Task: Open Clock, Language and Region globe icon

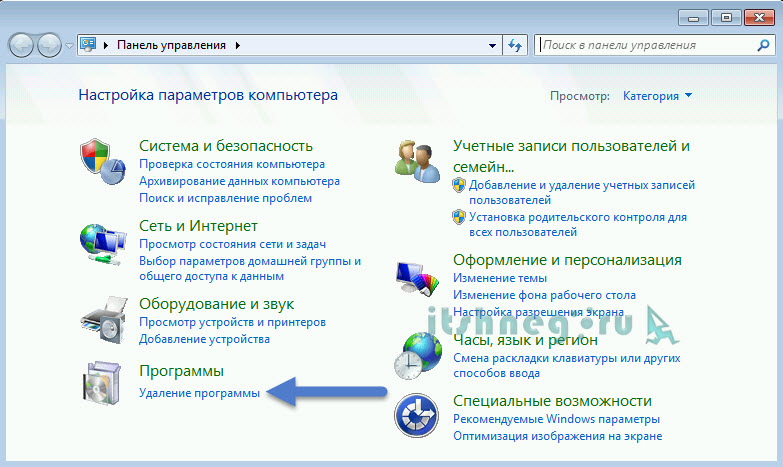Action: (417, 356)
